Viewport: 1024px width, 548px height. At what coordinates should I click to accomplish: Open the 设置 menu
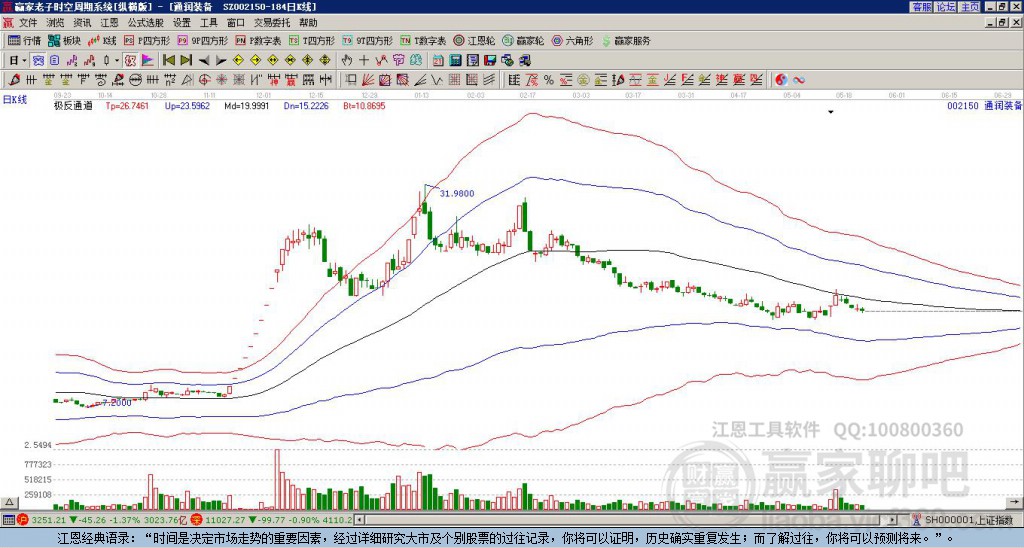click(x=182, y=23)
